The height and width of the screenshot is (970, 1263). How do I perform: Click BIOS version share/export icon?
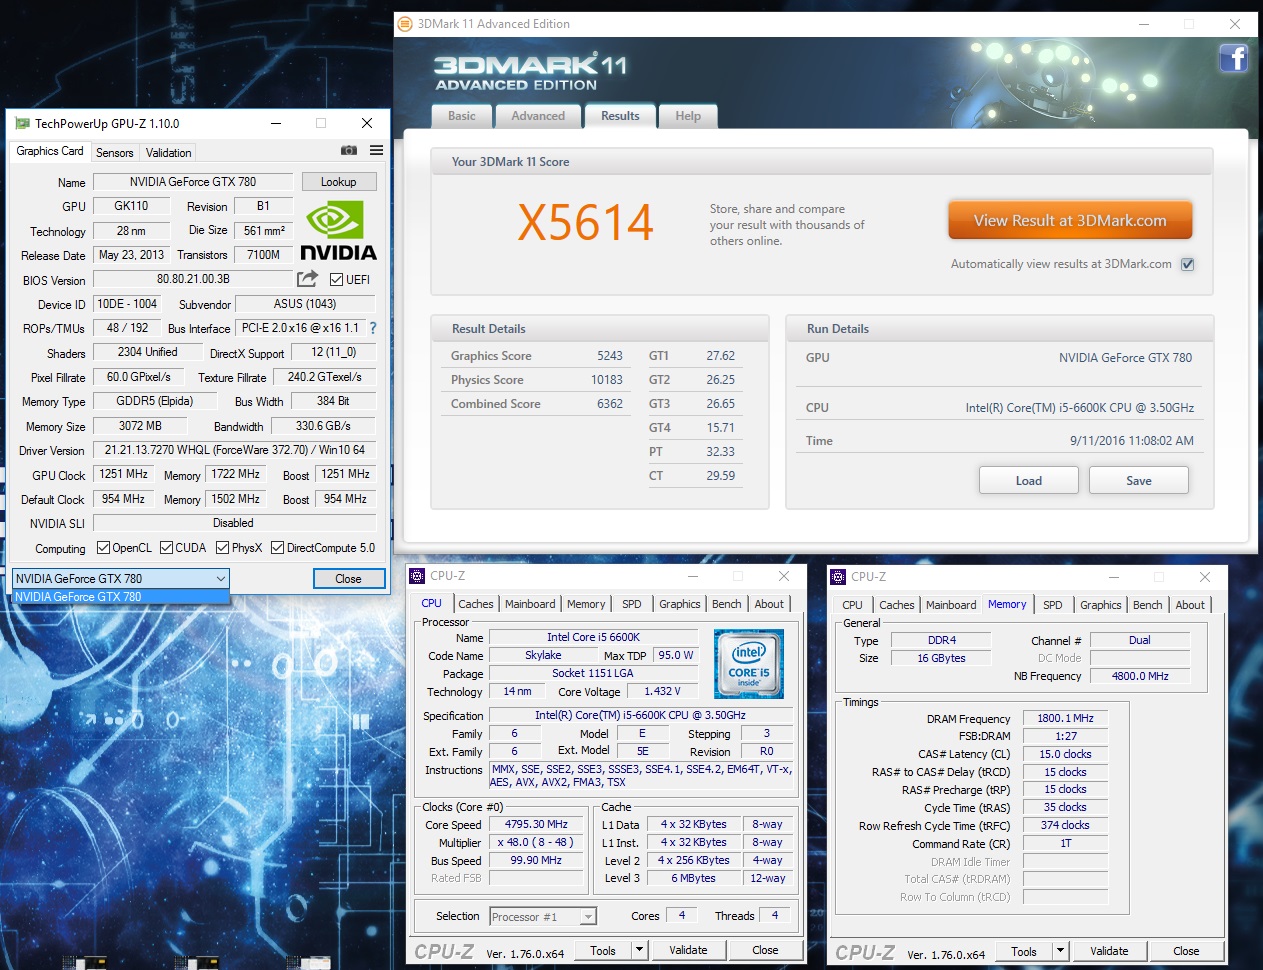[308, 279]
